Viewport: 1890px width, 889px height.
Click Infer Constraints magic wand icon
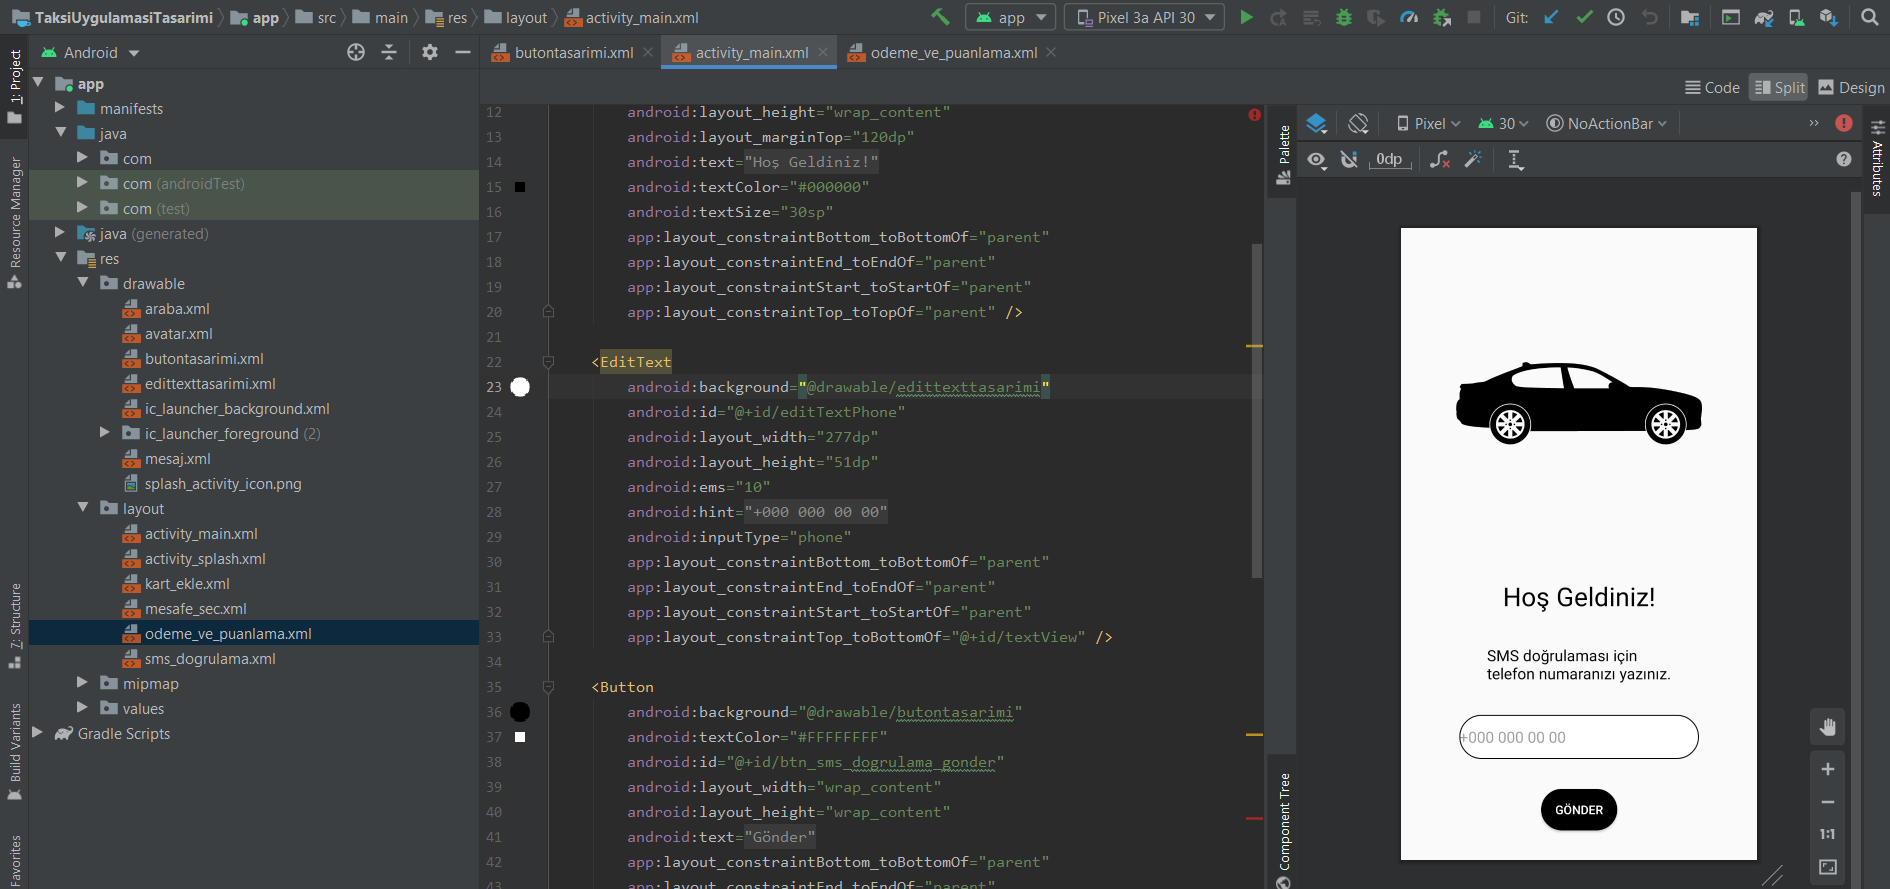[1473, 160]
